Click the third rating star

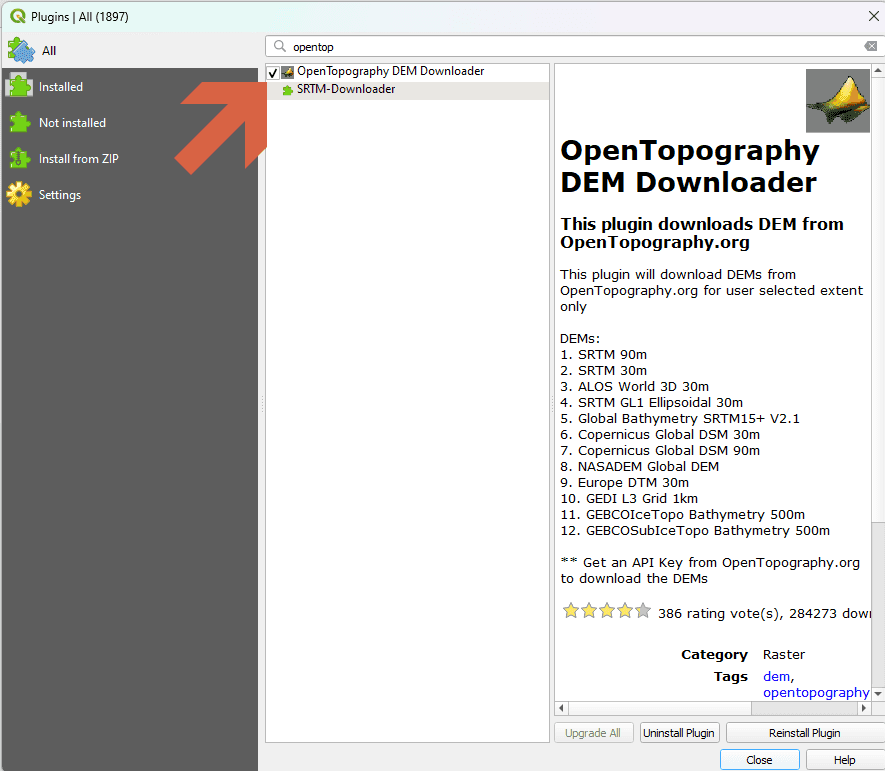(607, 611)
